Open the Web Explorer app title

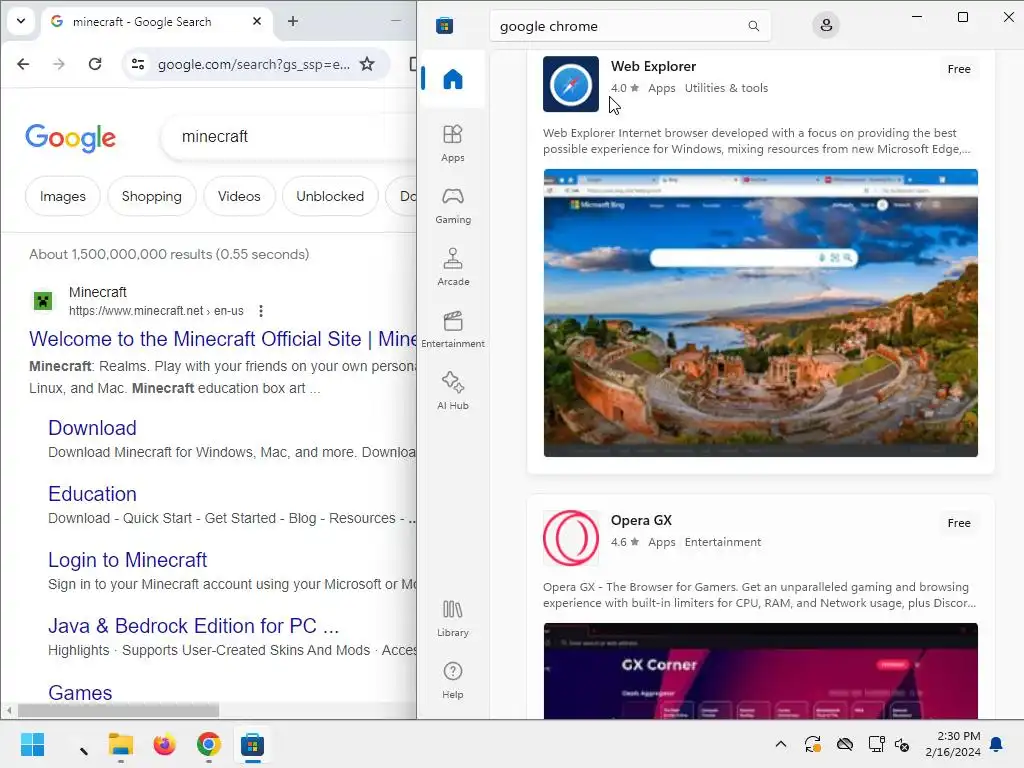(x=653, y=67)
